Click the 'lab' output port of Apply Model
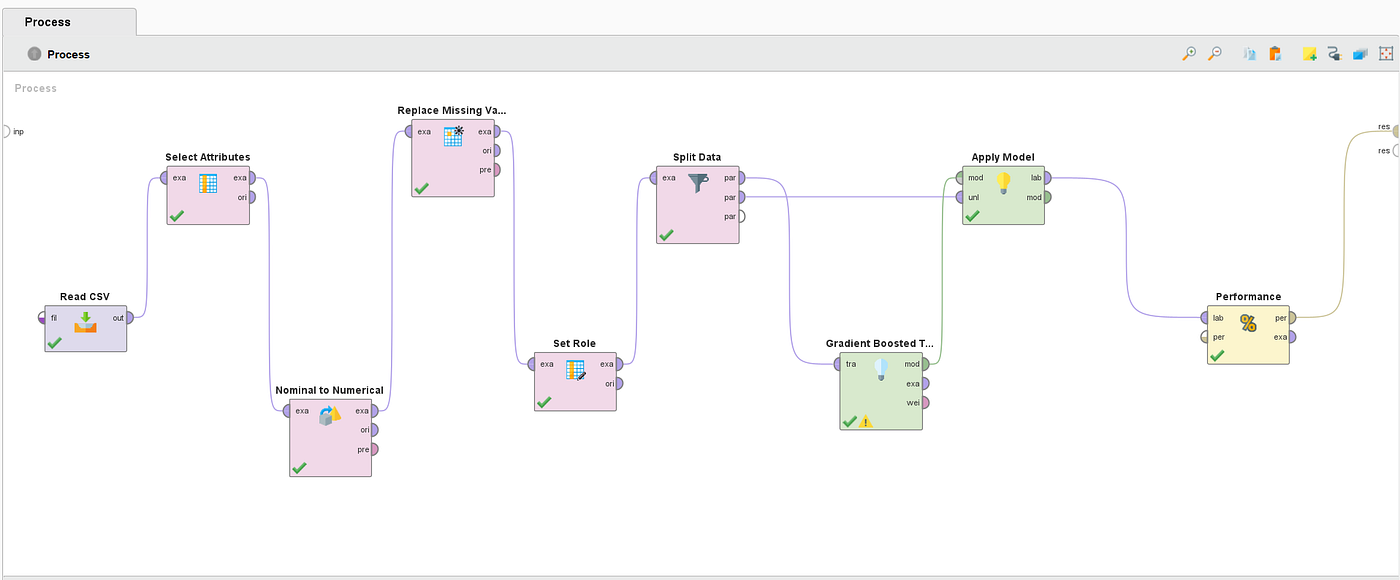This screenshot has height=580, width=1400. point(1048,178)
